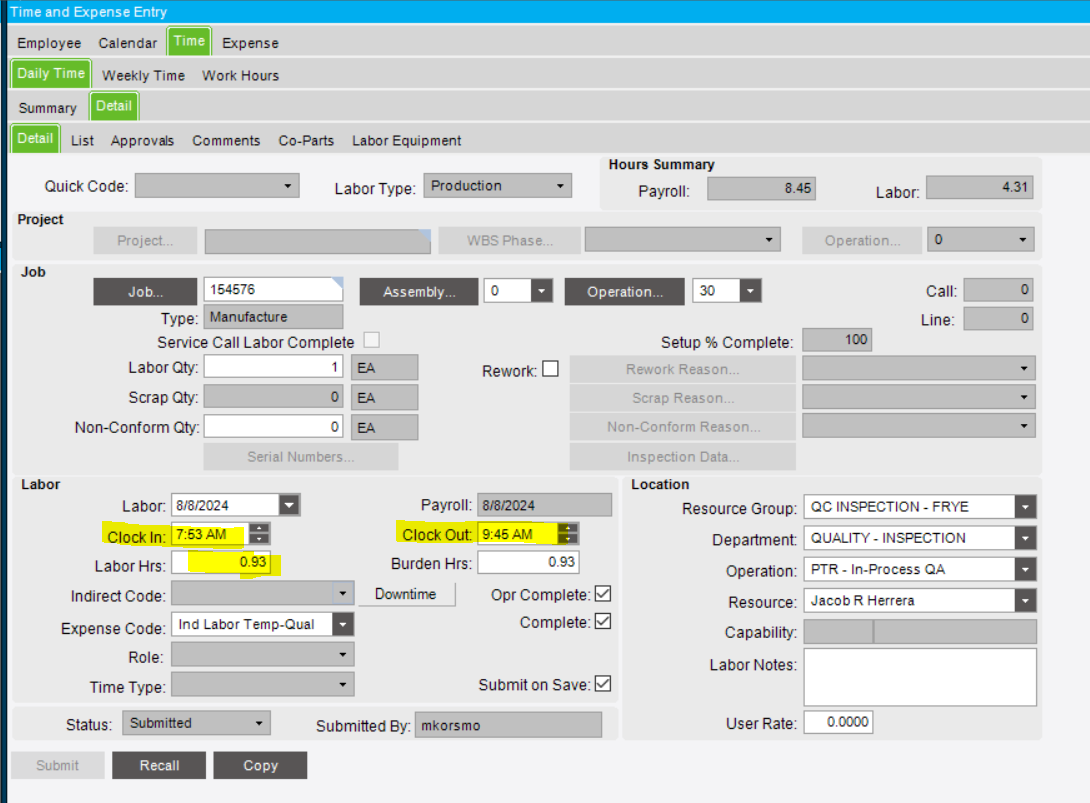Open the List sub-tab
1090x803 pixels.
82,140
